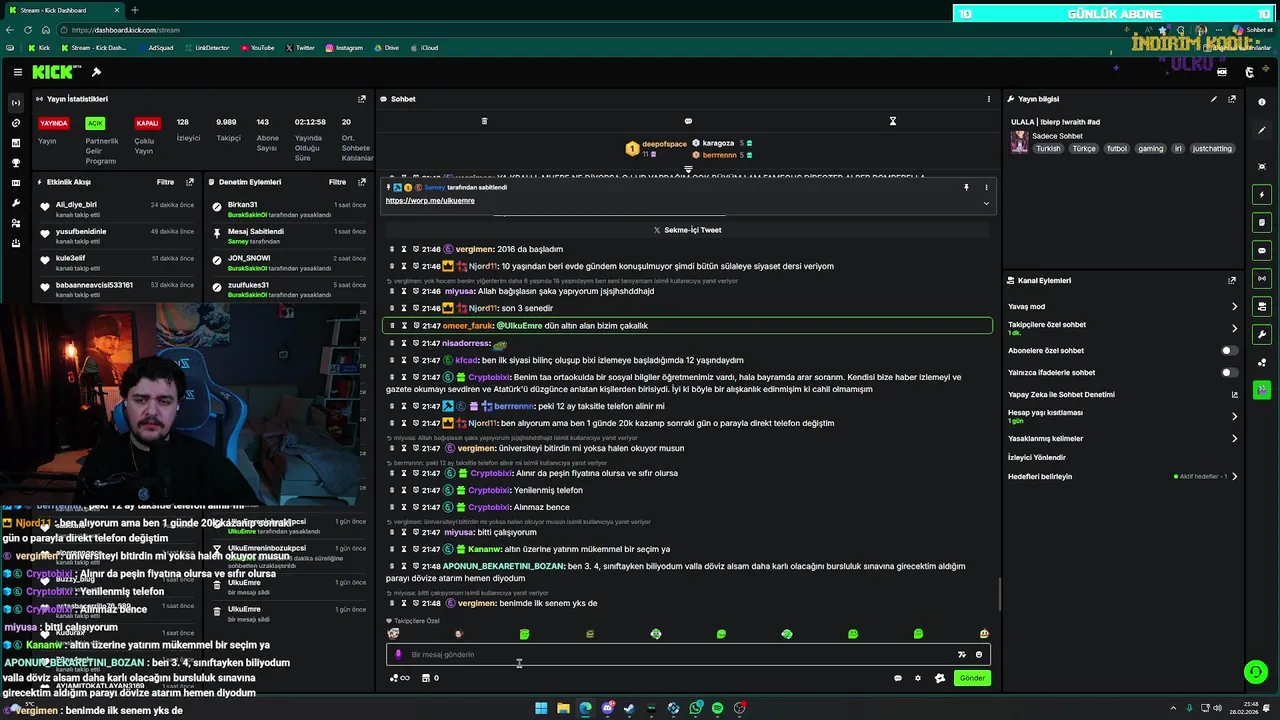Click the trash icon in the chat header row
The height and width of the screenshot is (720, 1280).
[x=484, y=121]
